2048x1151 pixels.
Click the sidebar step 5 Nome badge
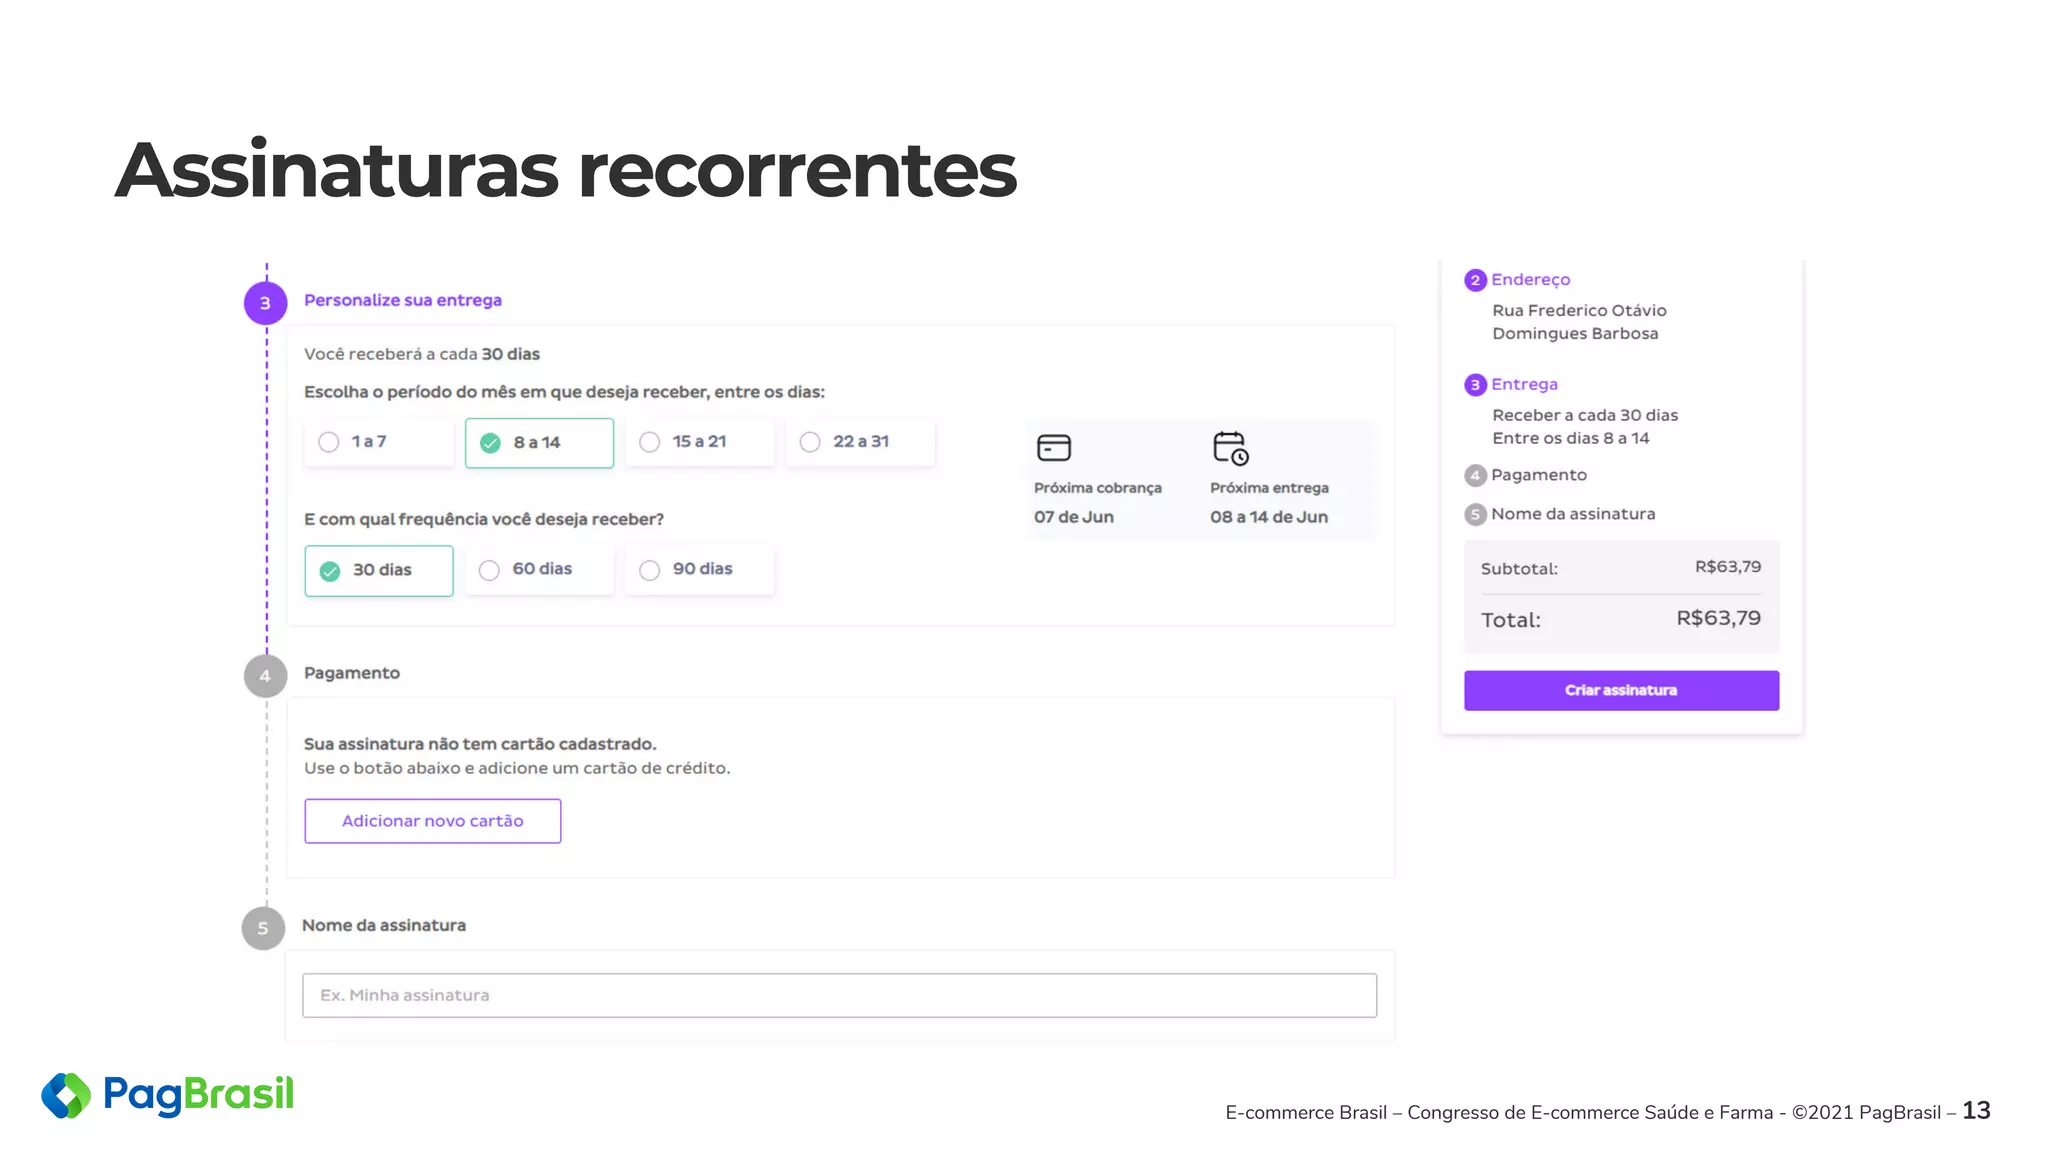click(1475, 515)
